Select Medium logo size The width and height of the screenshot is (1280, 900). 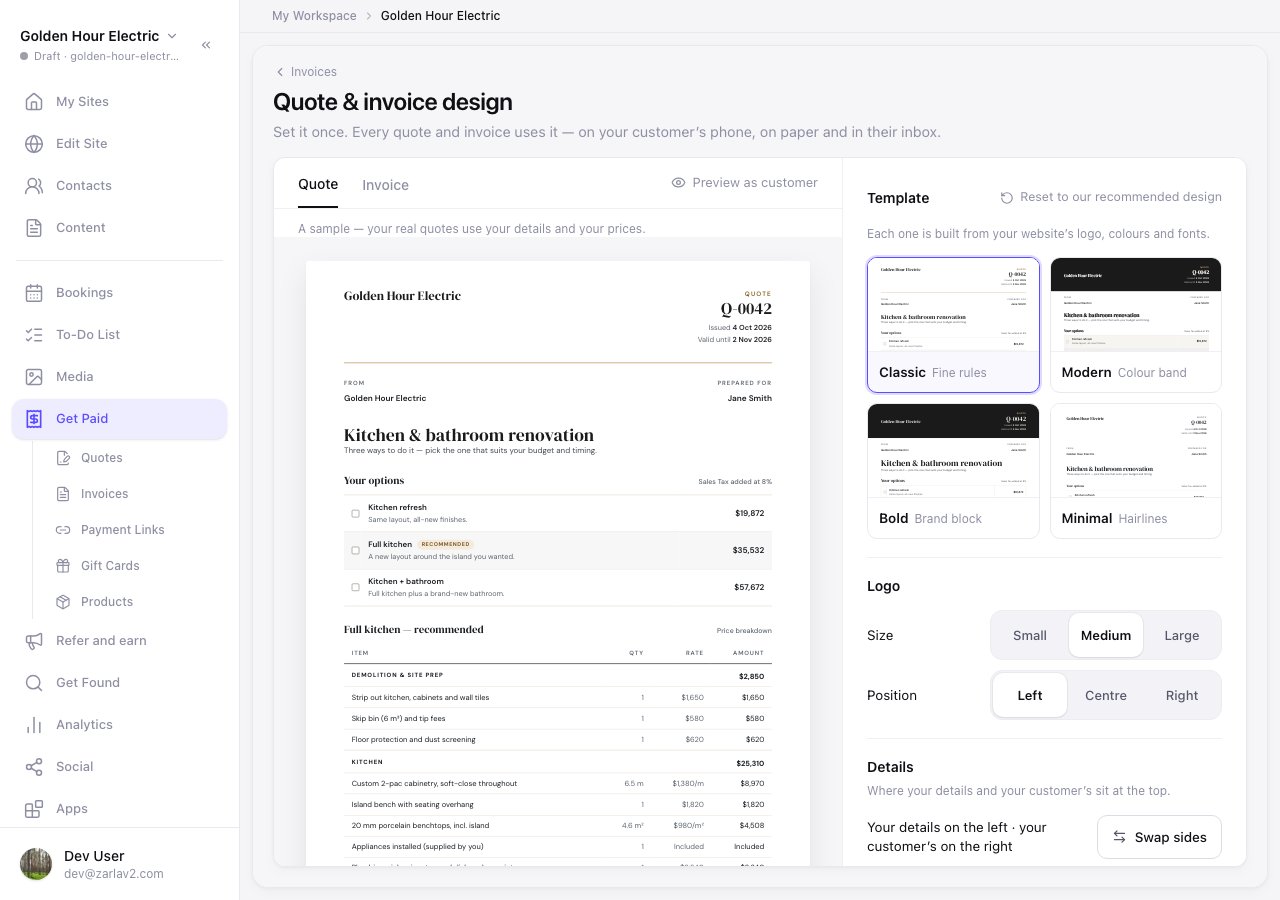pos(1106,635)
